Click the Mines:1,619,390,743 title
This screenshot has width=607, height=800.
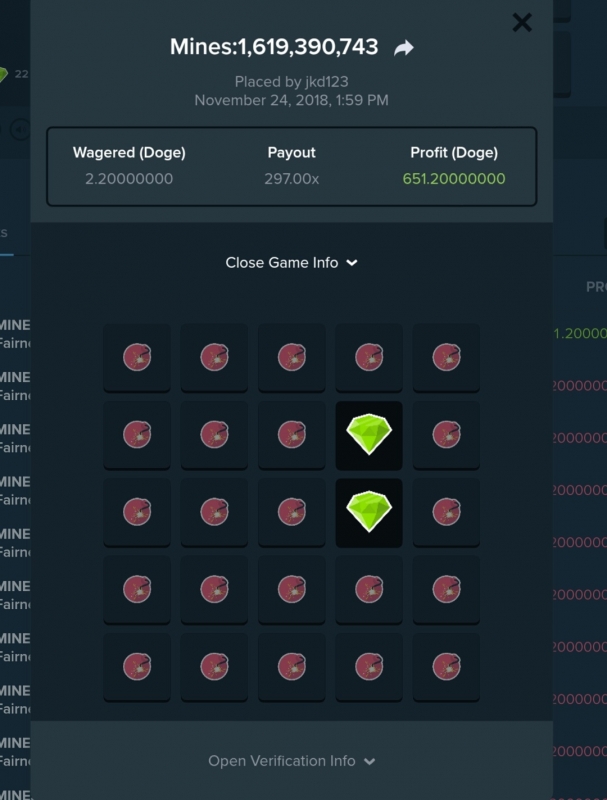click(274, 47)
